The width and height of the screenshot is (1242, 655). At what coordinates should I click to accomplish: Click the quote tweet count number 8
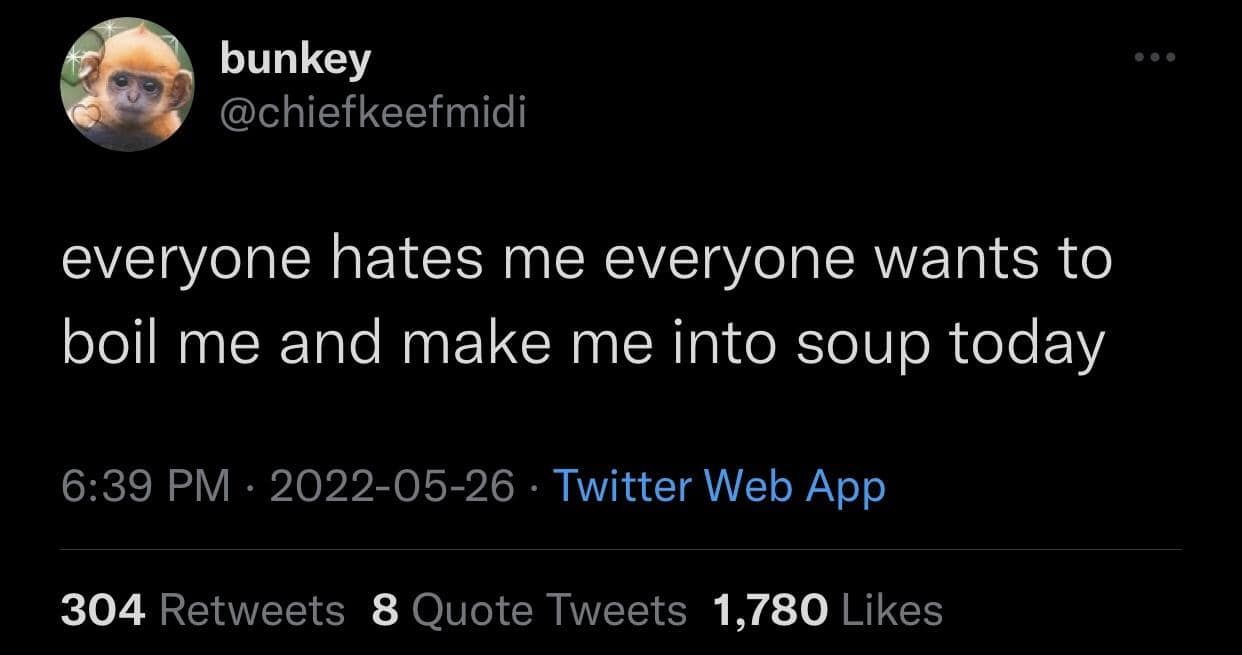tap(385, 609)
